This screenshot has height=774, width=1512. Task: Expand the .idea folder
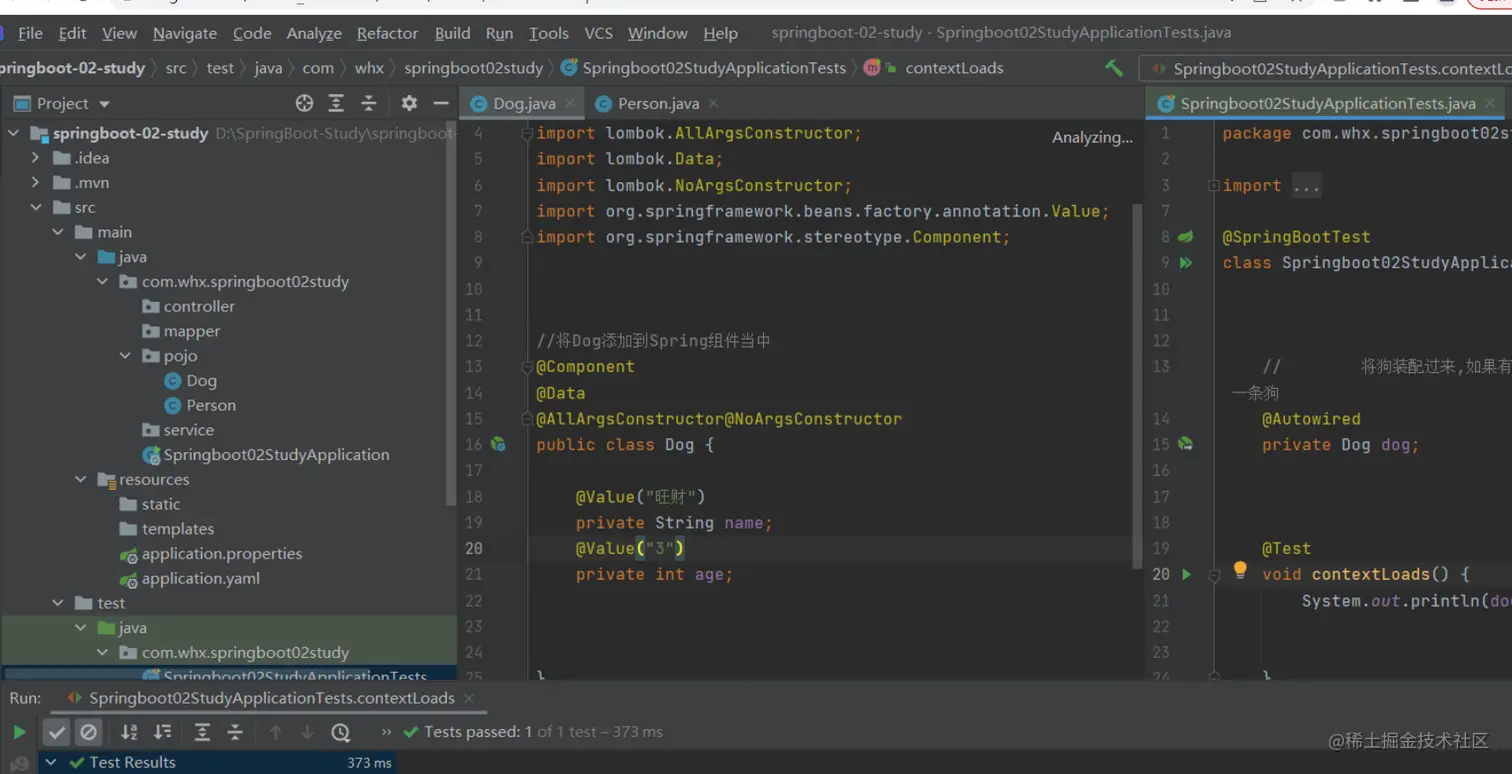click(36, 158)
